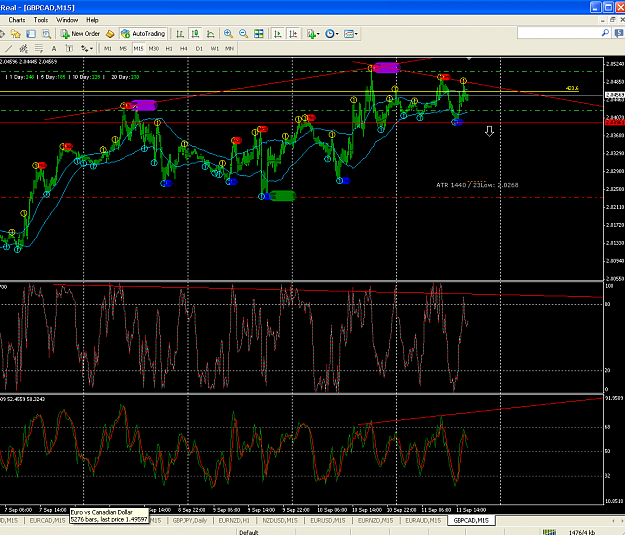Switch timeframe to D1
Screen dimensions: 625x535
pos(199,49)
